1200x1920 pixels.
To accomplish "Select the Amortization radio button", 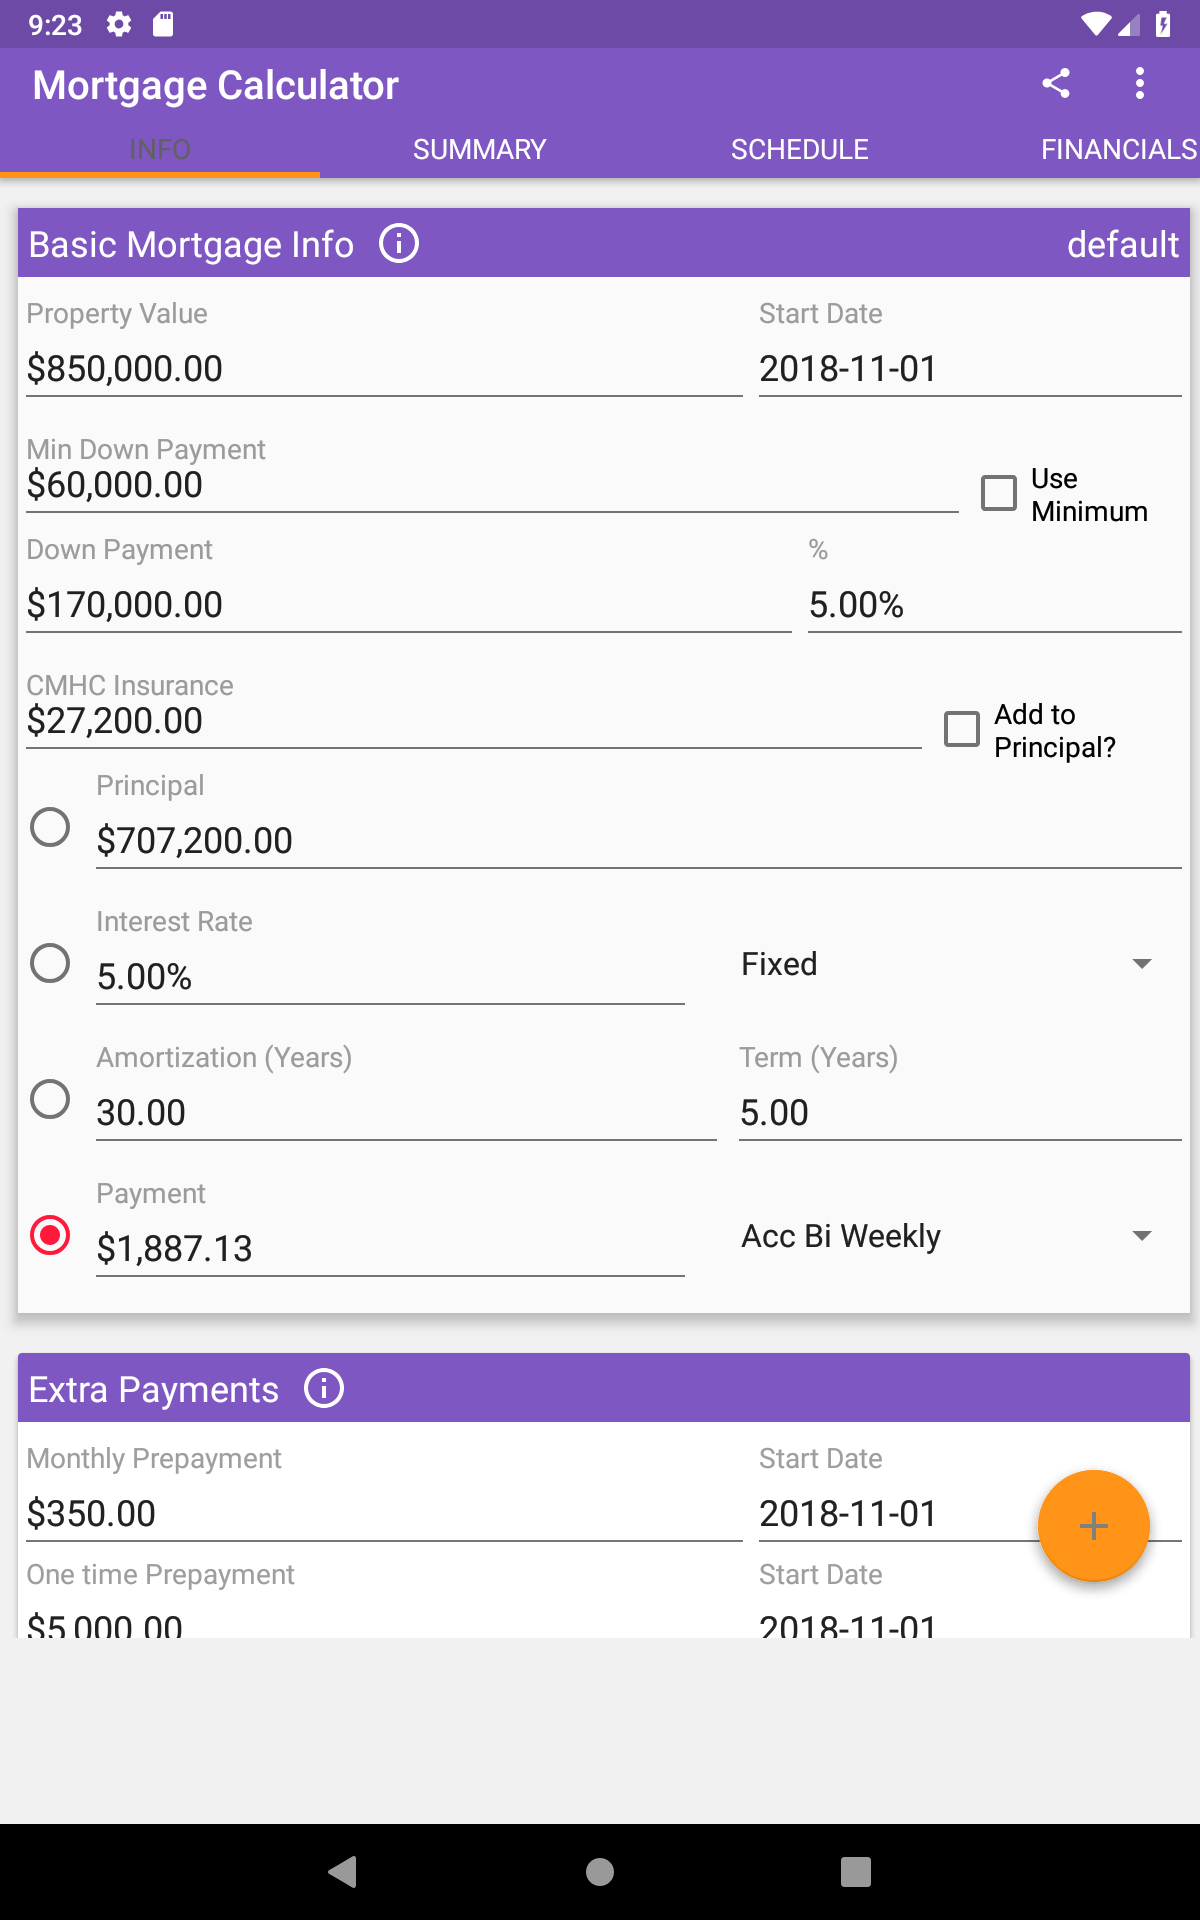I will coord(50,1099).
